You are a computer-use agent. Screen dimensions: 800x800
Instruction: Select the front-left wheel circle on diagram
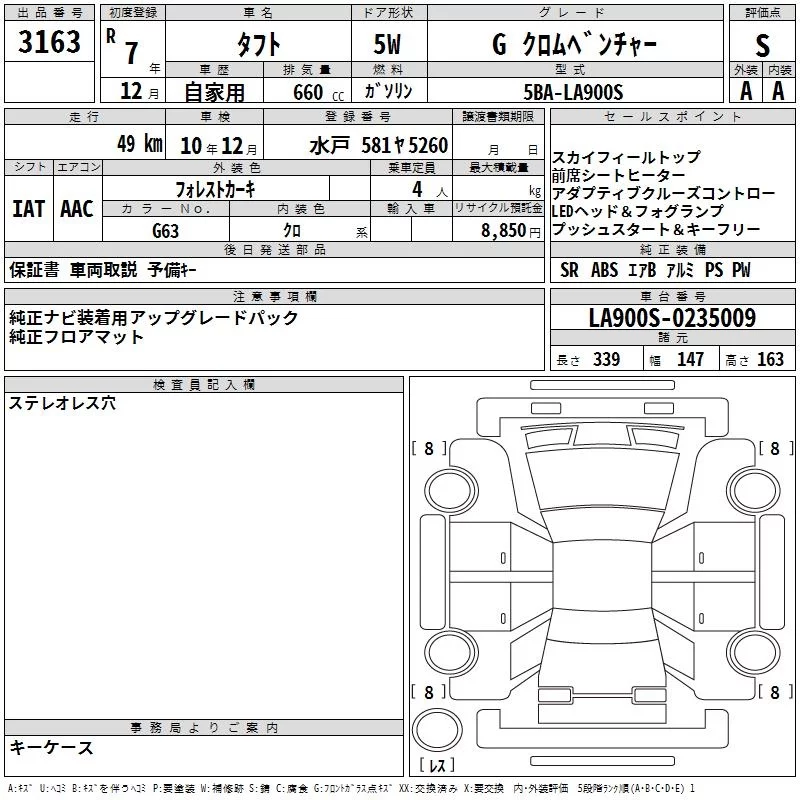point(451,491)
